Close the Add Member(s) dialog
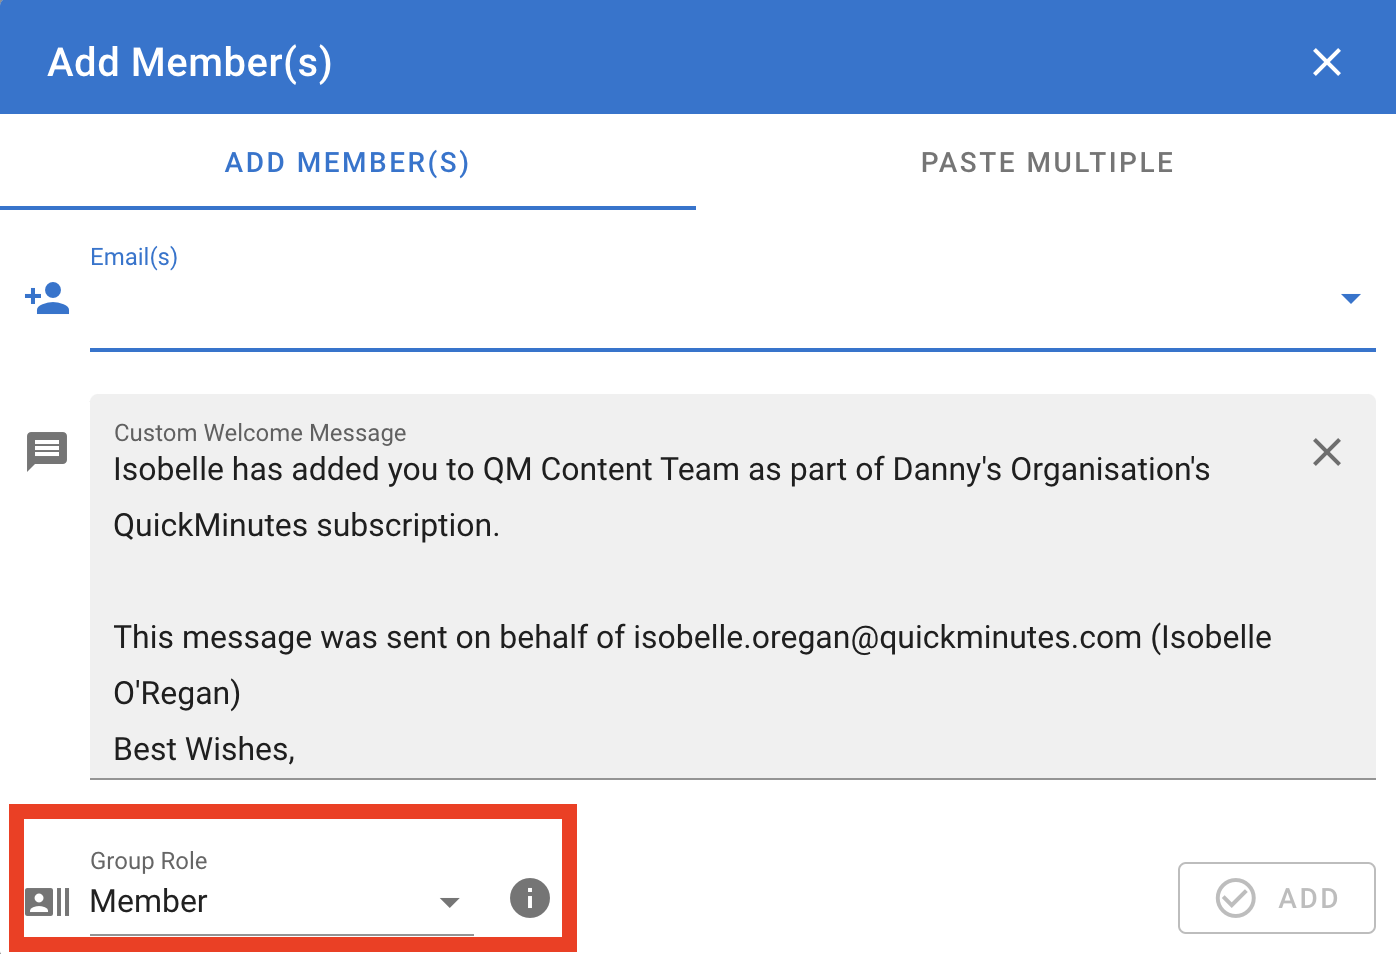This screenshot has height=954, width=1396. point(1326,62)
